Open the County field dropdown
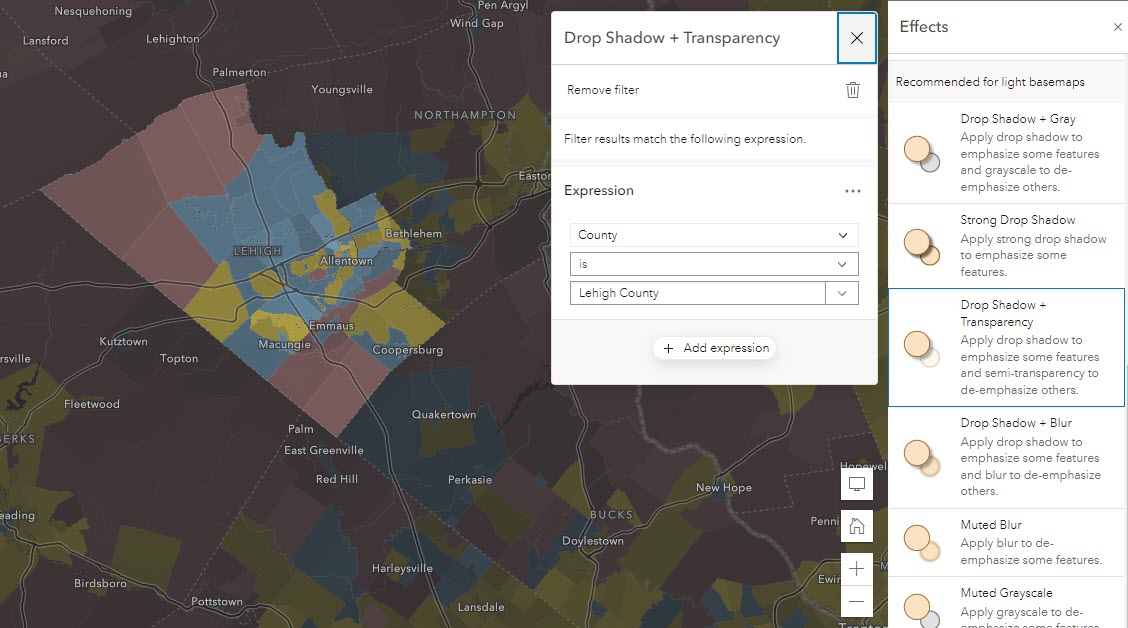 (714, 235)
